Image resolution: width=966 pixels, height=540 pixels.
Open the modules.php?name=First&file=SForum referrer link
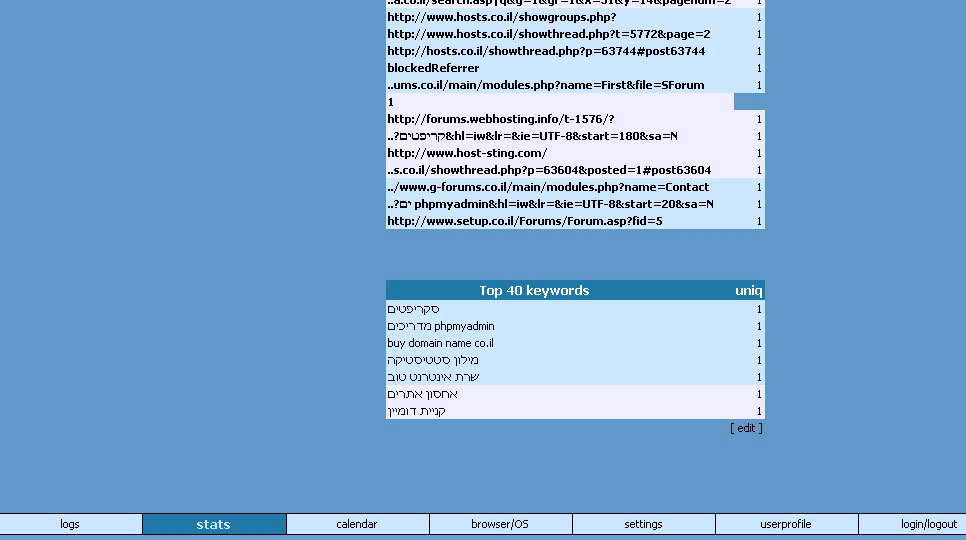point(545,85)
